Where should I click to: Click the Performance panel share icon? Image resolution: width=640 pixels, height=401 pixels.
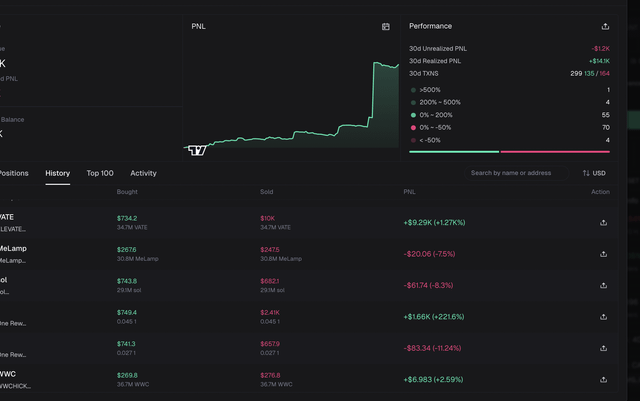(x=604, y=27)
